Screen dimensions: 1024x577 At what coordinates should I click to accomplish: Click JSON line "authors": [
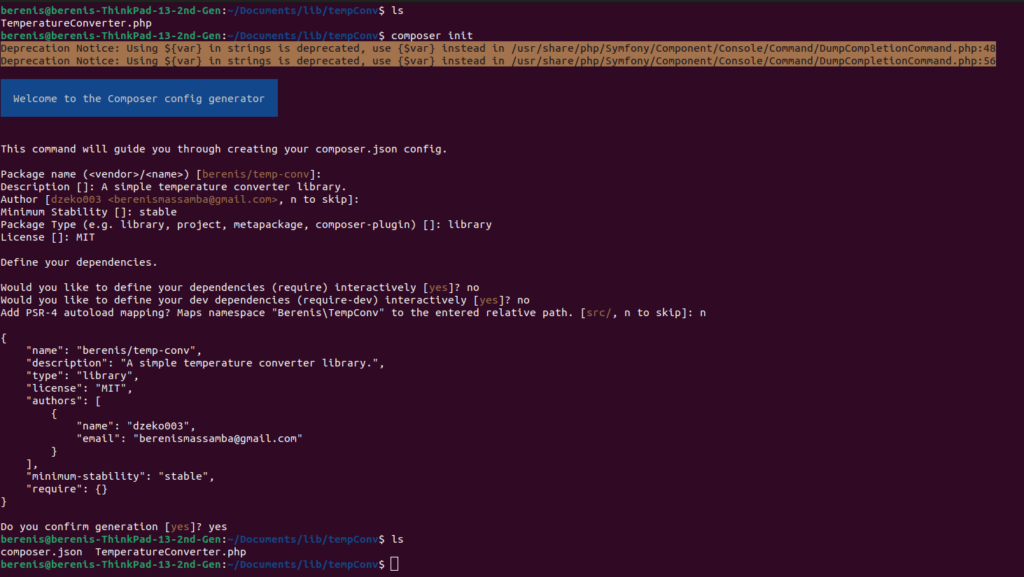coord(64,401)
